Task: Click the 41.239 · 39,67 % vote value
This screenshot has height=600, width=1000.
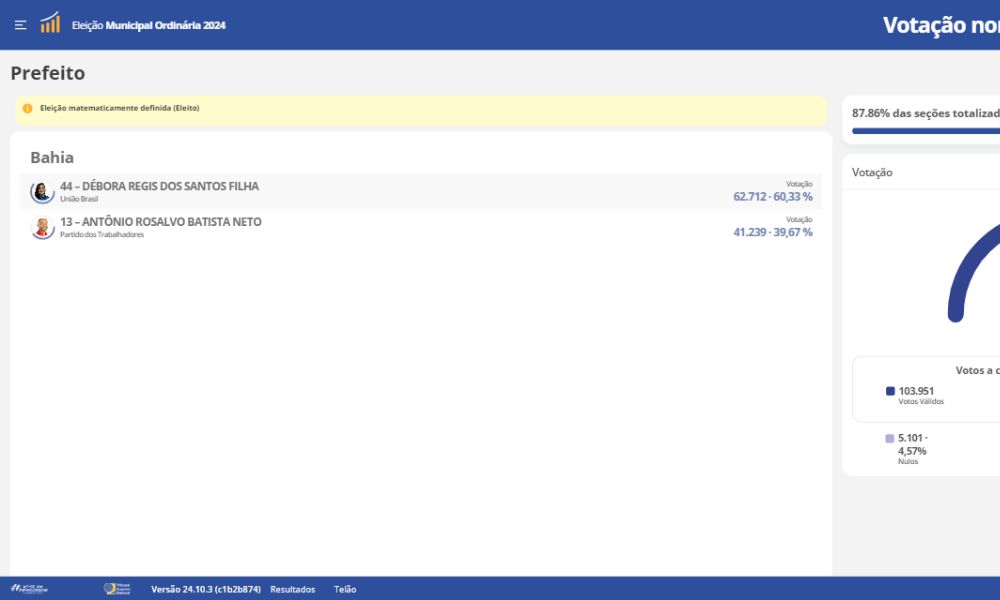Action: 772,233
